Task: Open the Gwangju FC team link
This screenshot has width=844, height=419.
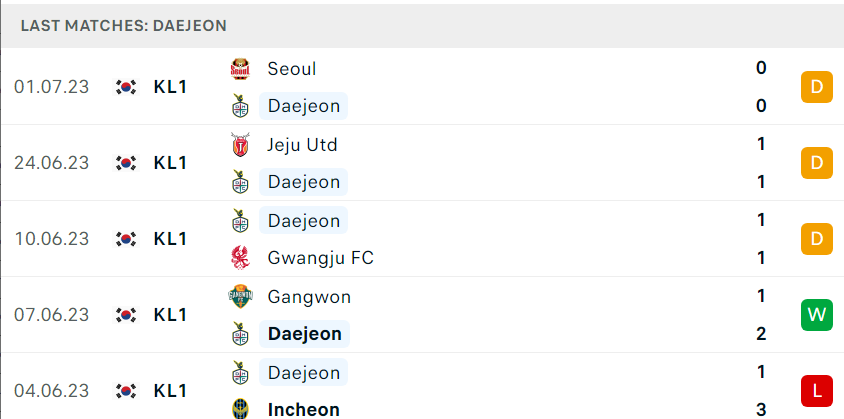Action: (x=320, y=258)
